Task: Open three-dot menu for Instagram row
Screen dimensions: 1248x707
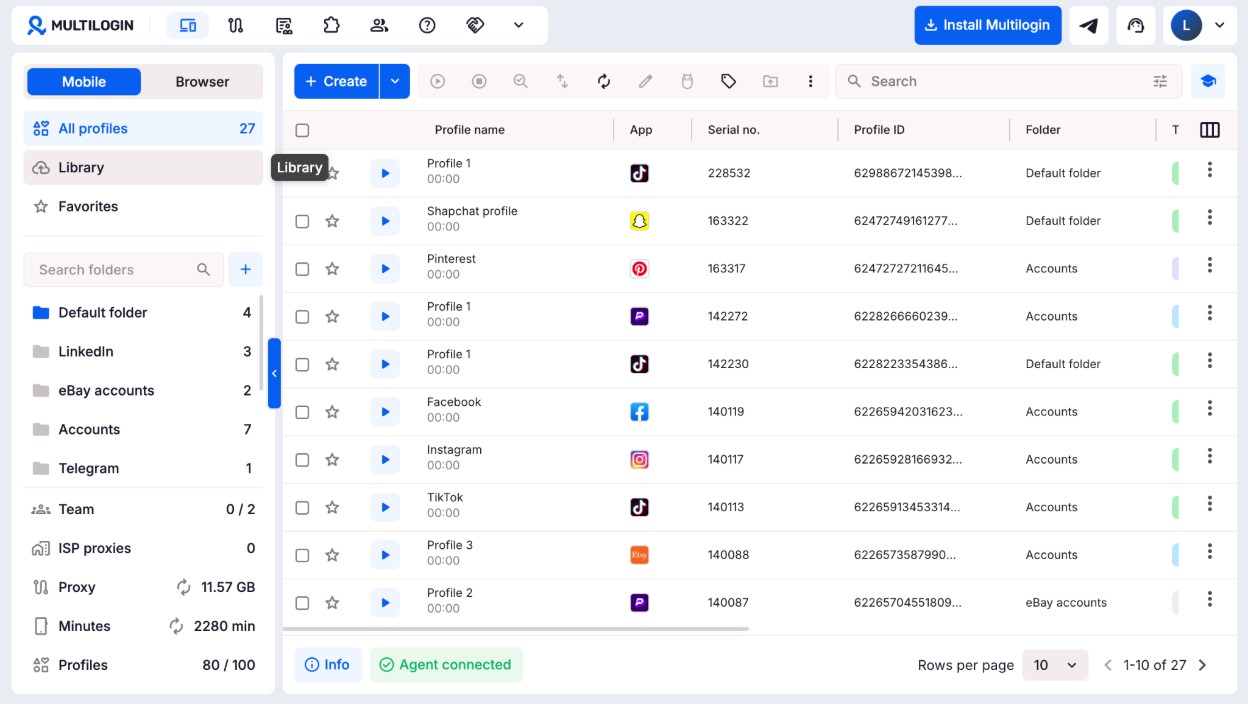Action: point(1209,457)
